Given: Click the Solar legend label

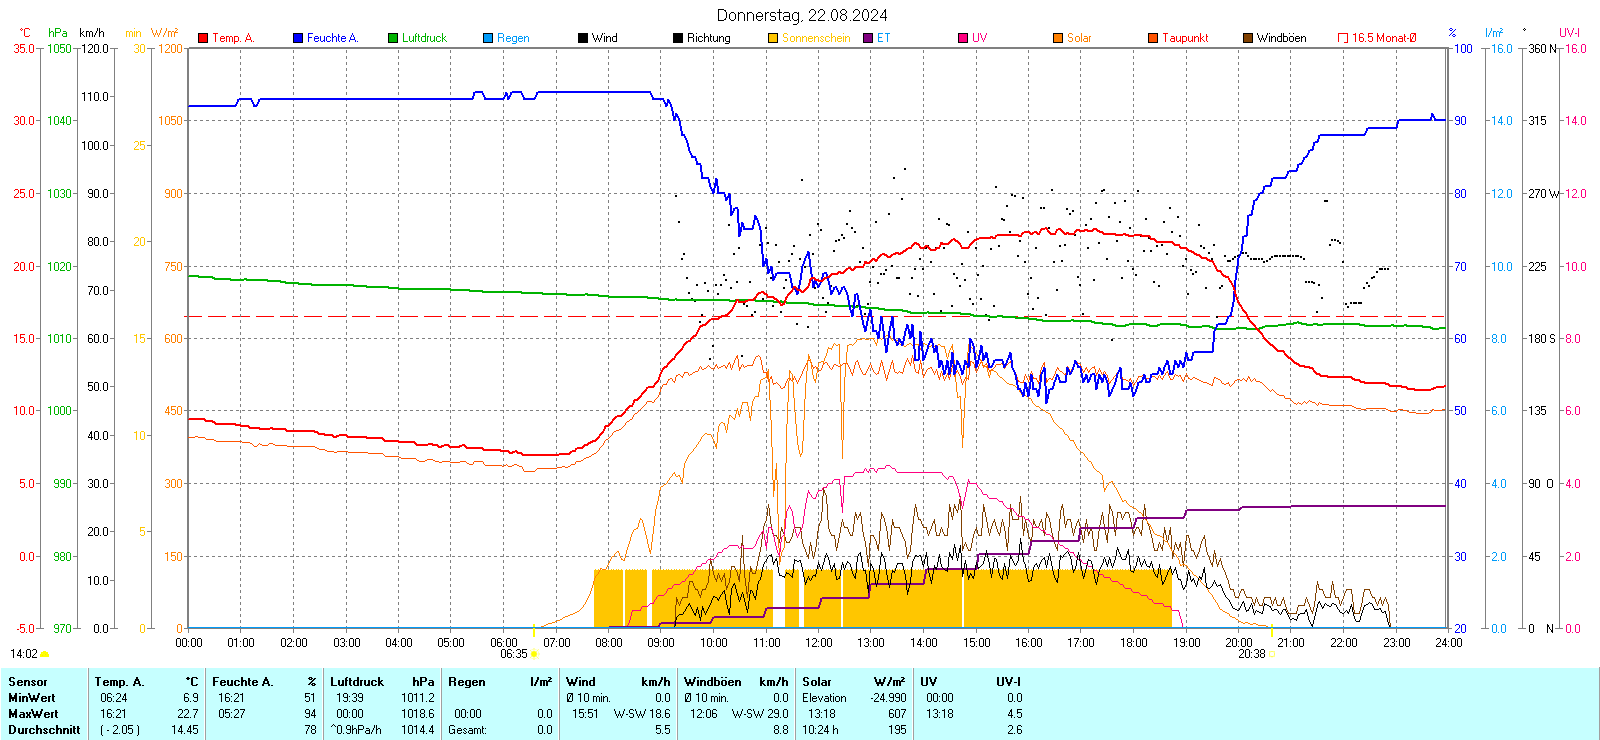Looking at the screenshot, I should click(1079, 38).
